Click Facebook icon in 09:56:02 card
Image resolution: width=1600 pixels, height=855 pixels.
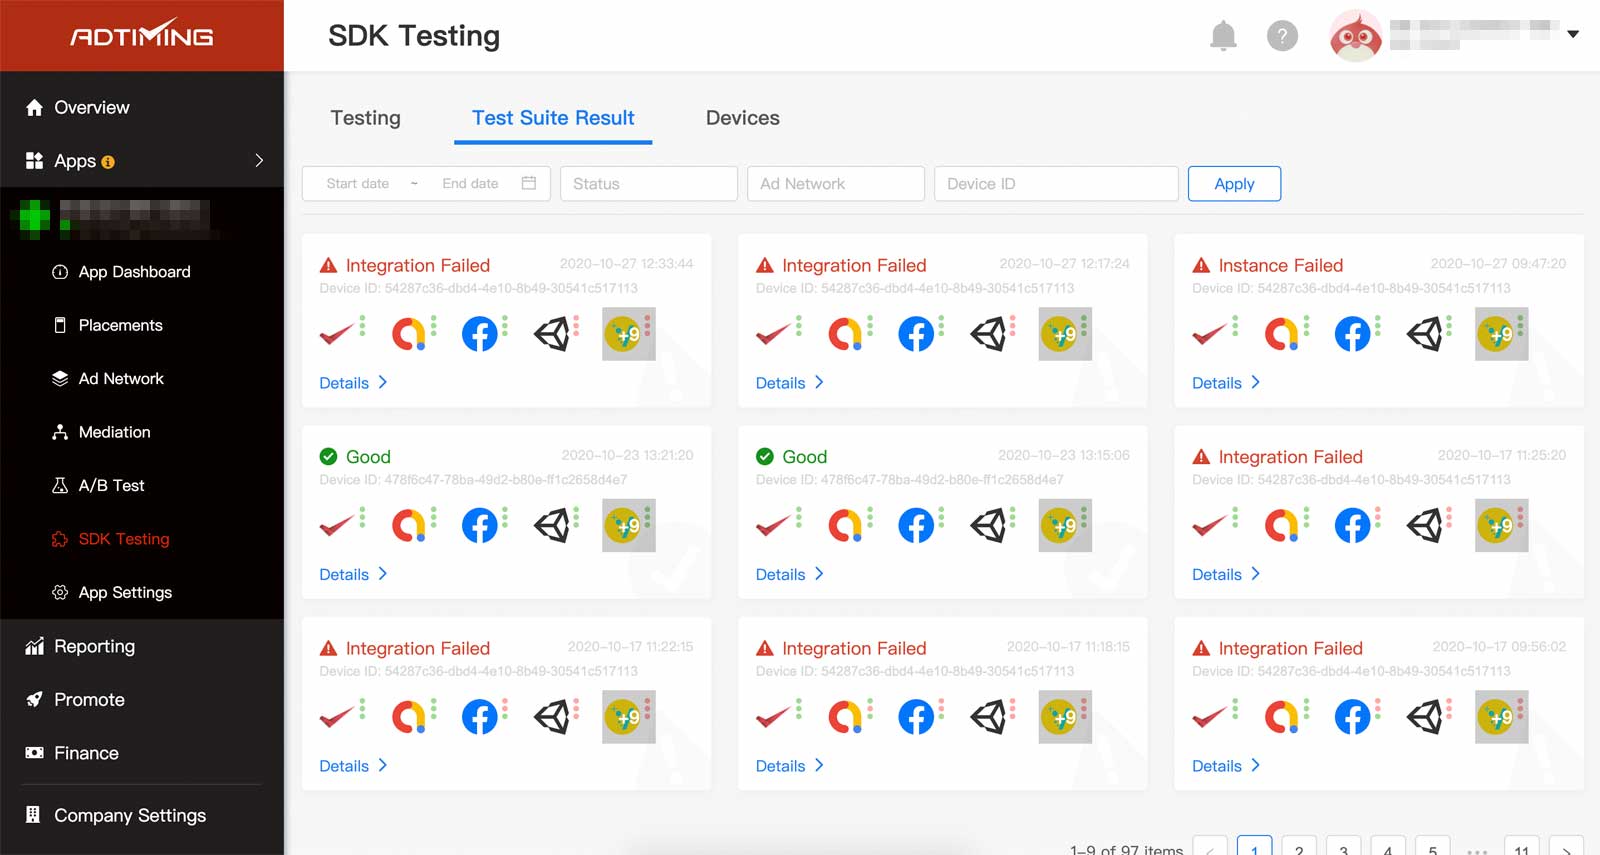pos(1352,717)
